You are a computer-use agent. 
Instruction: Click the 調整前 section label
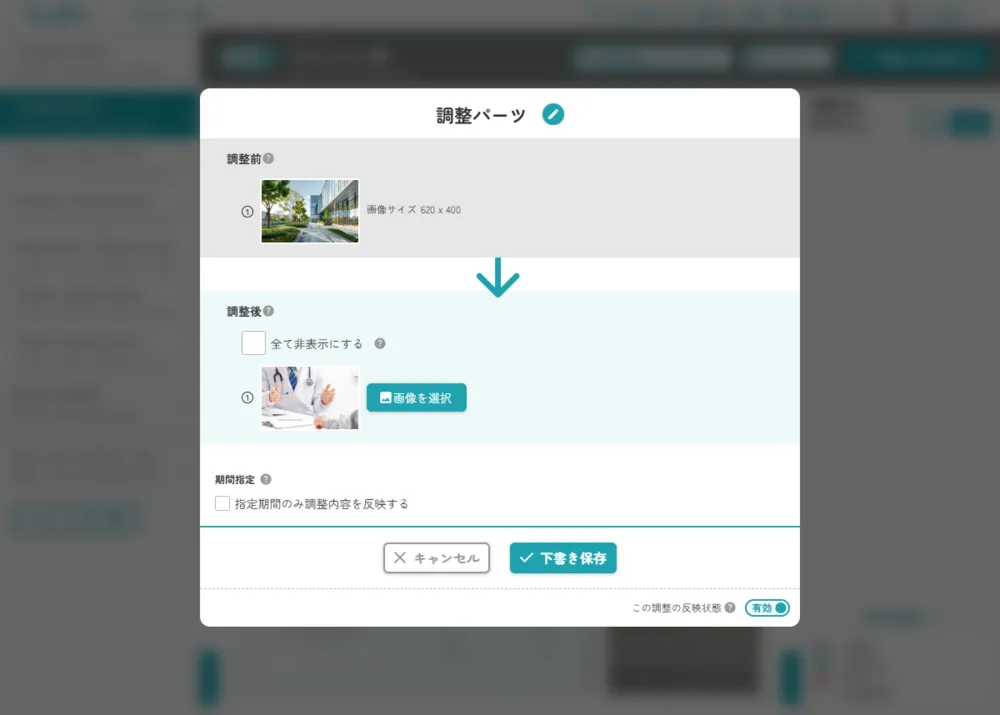pyautogui.click(x=244, y=159)
